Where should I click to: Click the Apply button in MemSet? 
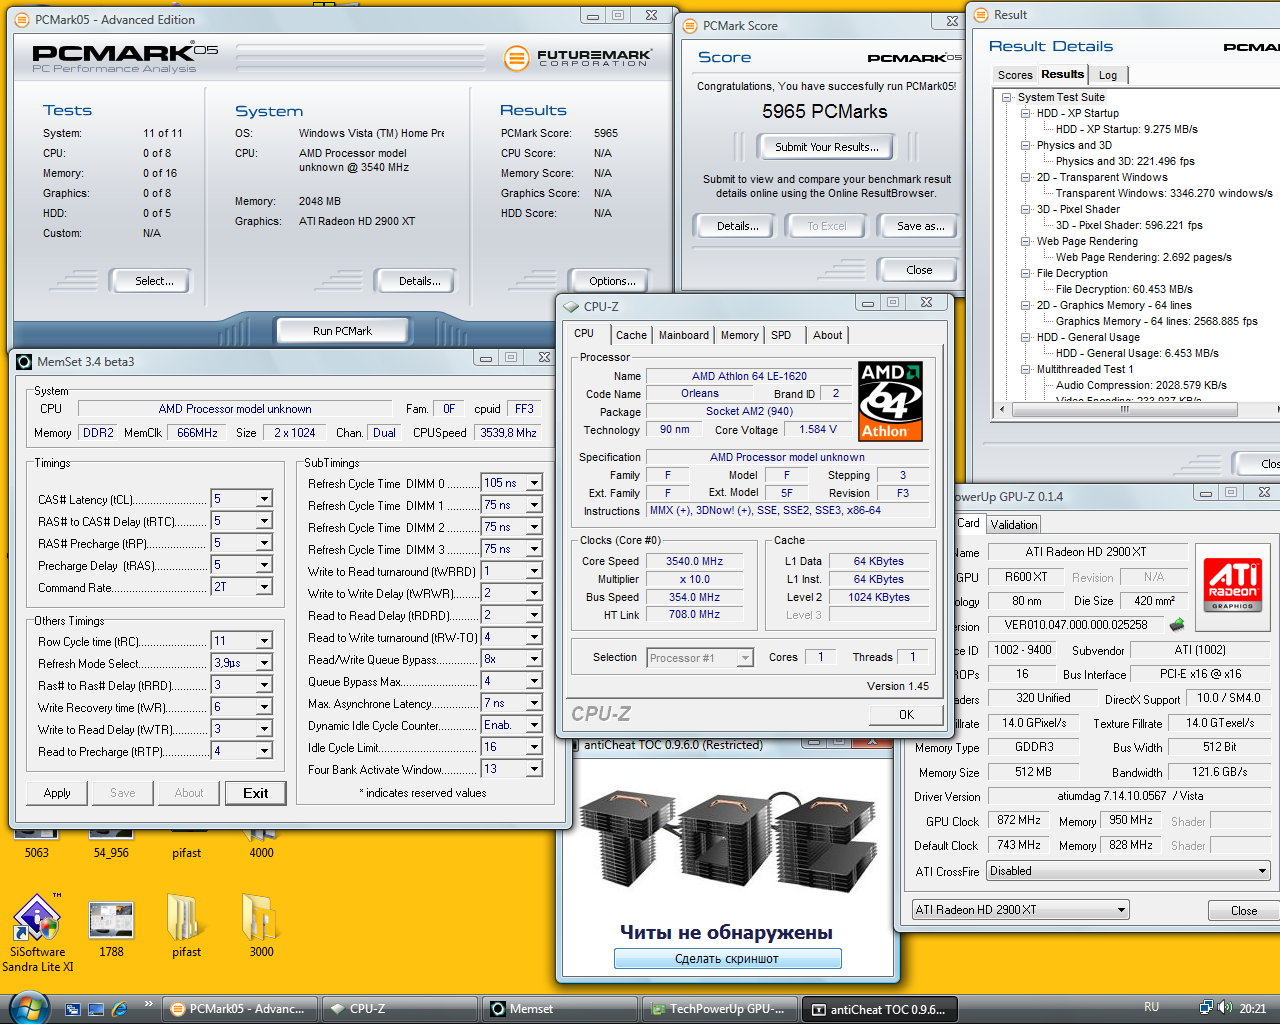57,793
